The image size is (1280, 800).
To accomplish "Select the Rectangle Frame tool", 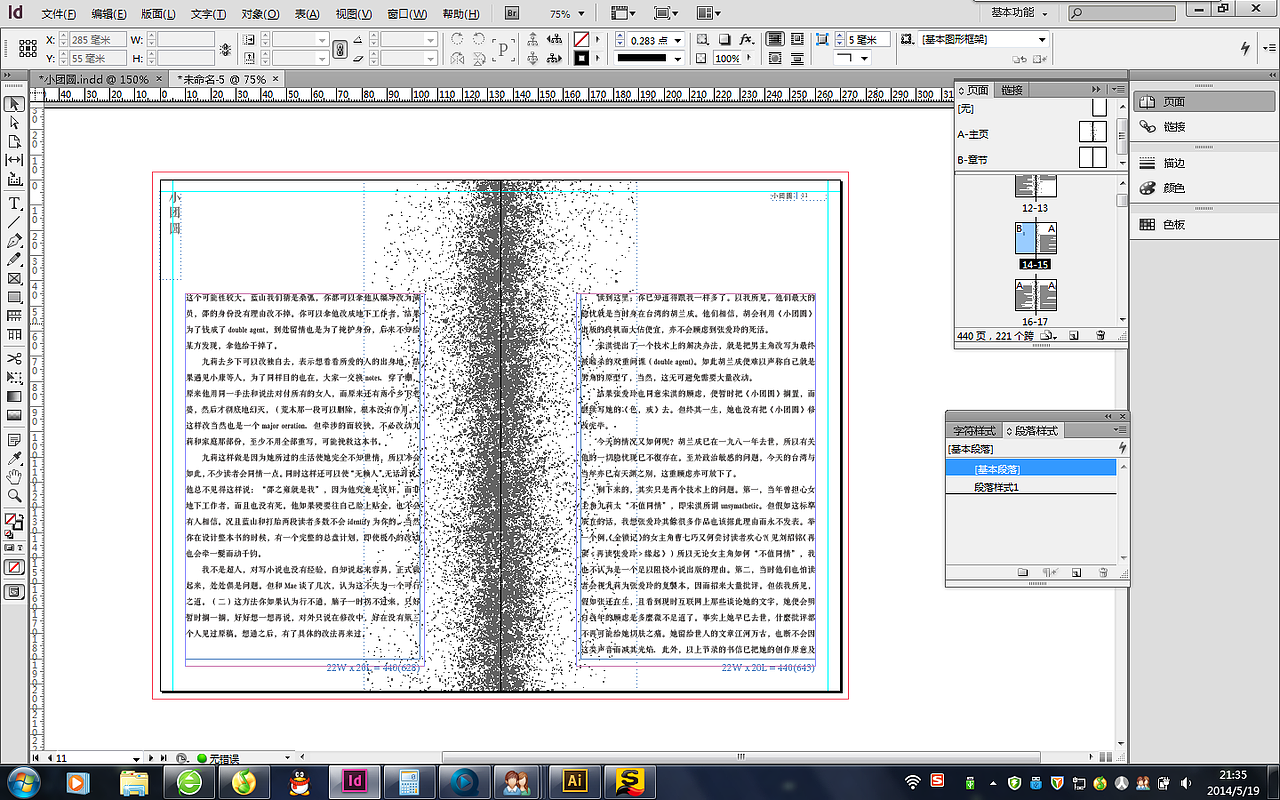I will click(14, 279).
